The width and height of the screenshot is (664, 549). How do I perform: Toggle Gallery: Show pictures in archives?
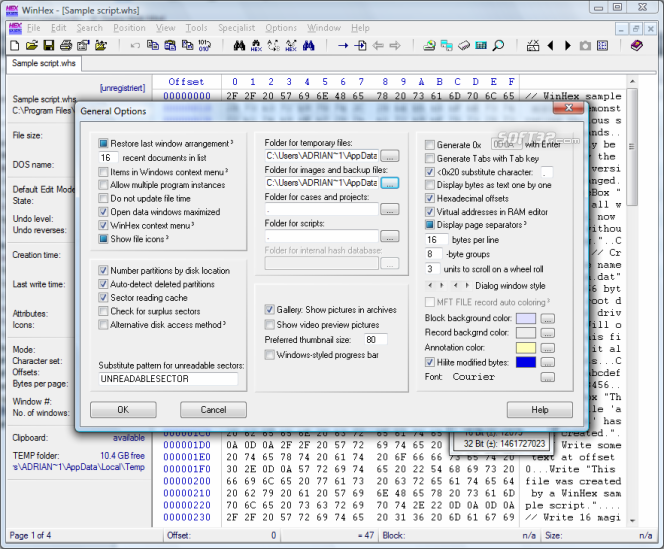point(269,310)
